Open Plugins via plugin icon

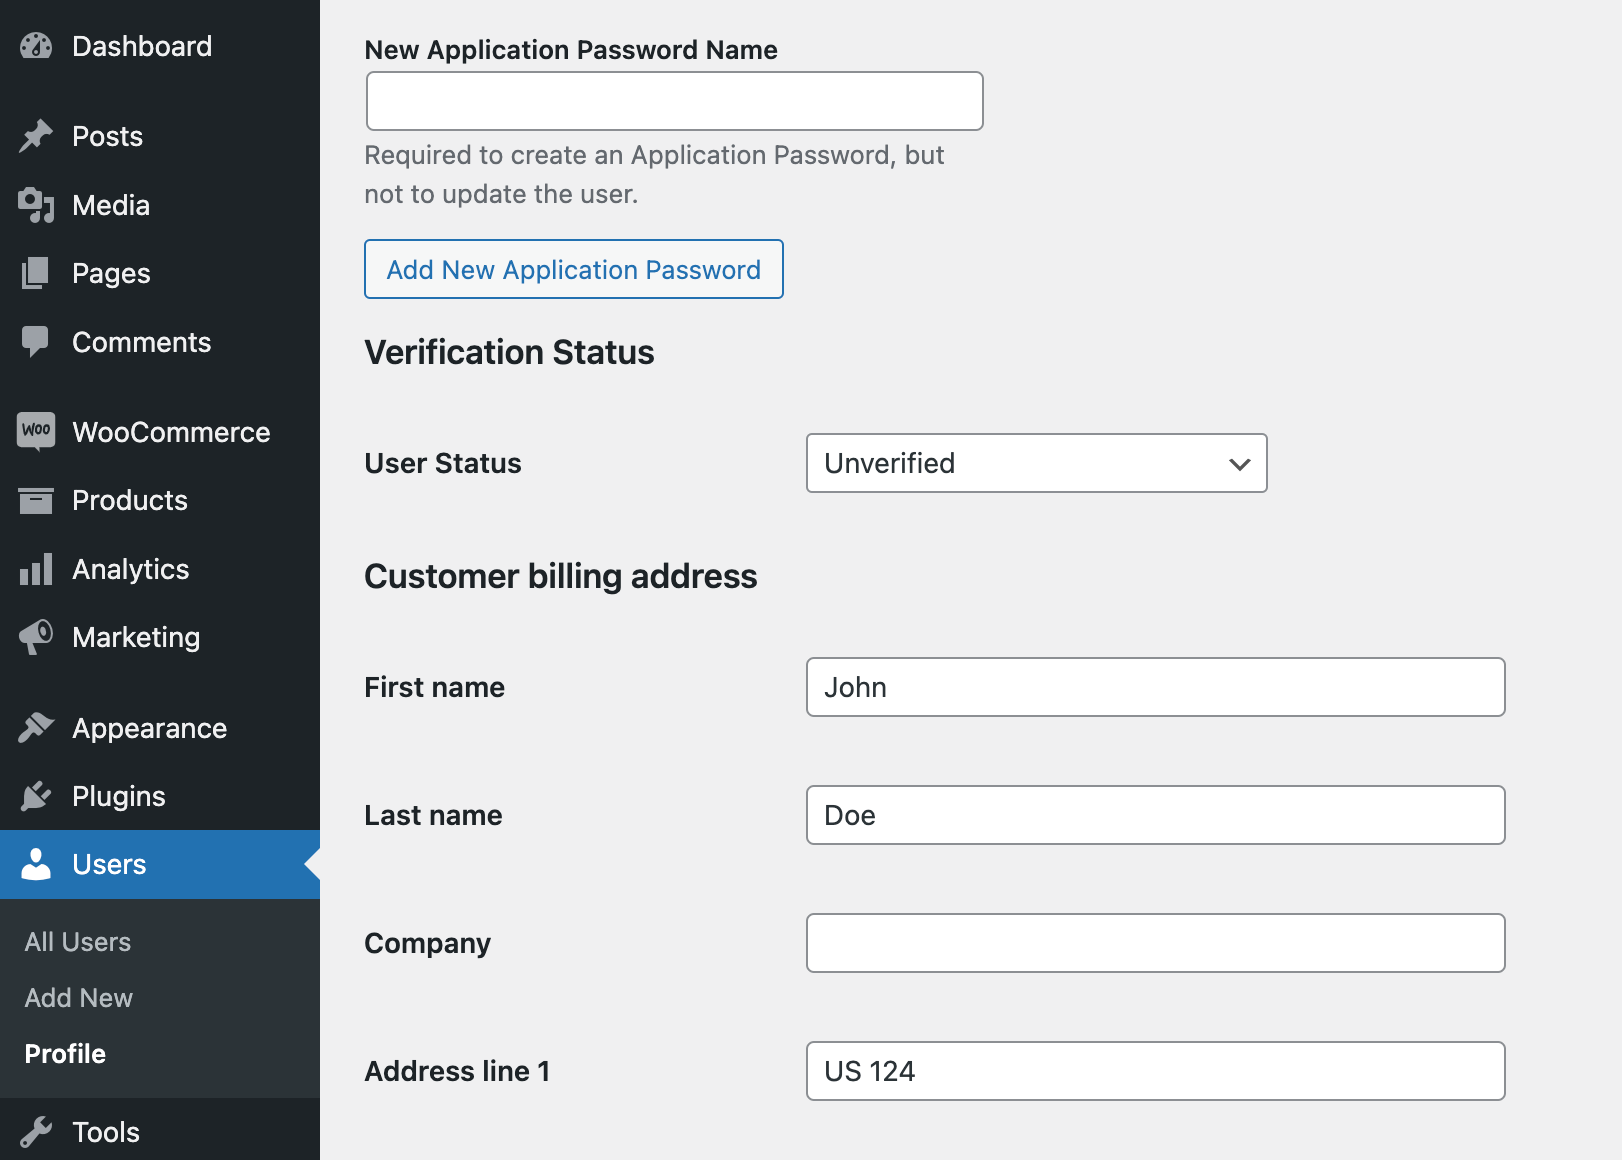[x=35, y=796]
